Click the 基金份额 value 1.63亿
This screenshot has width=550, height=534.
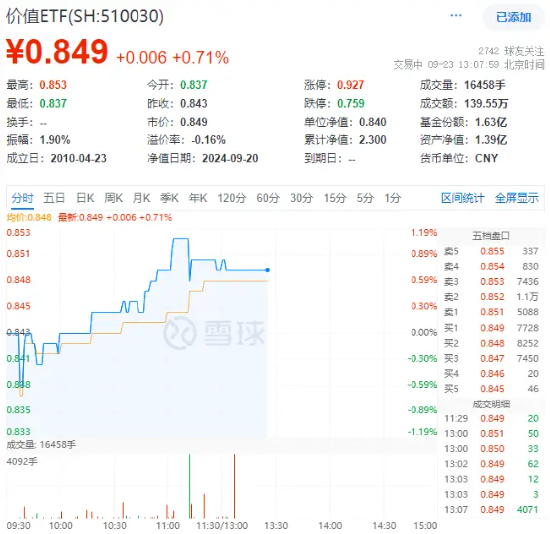[491, 122]
